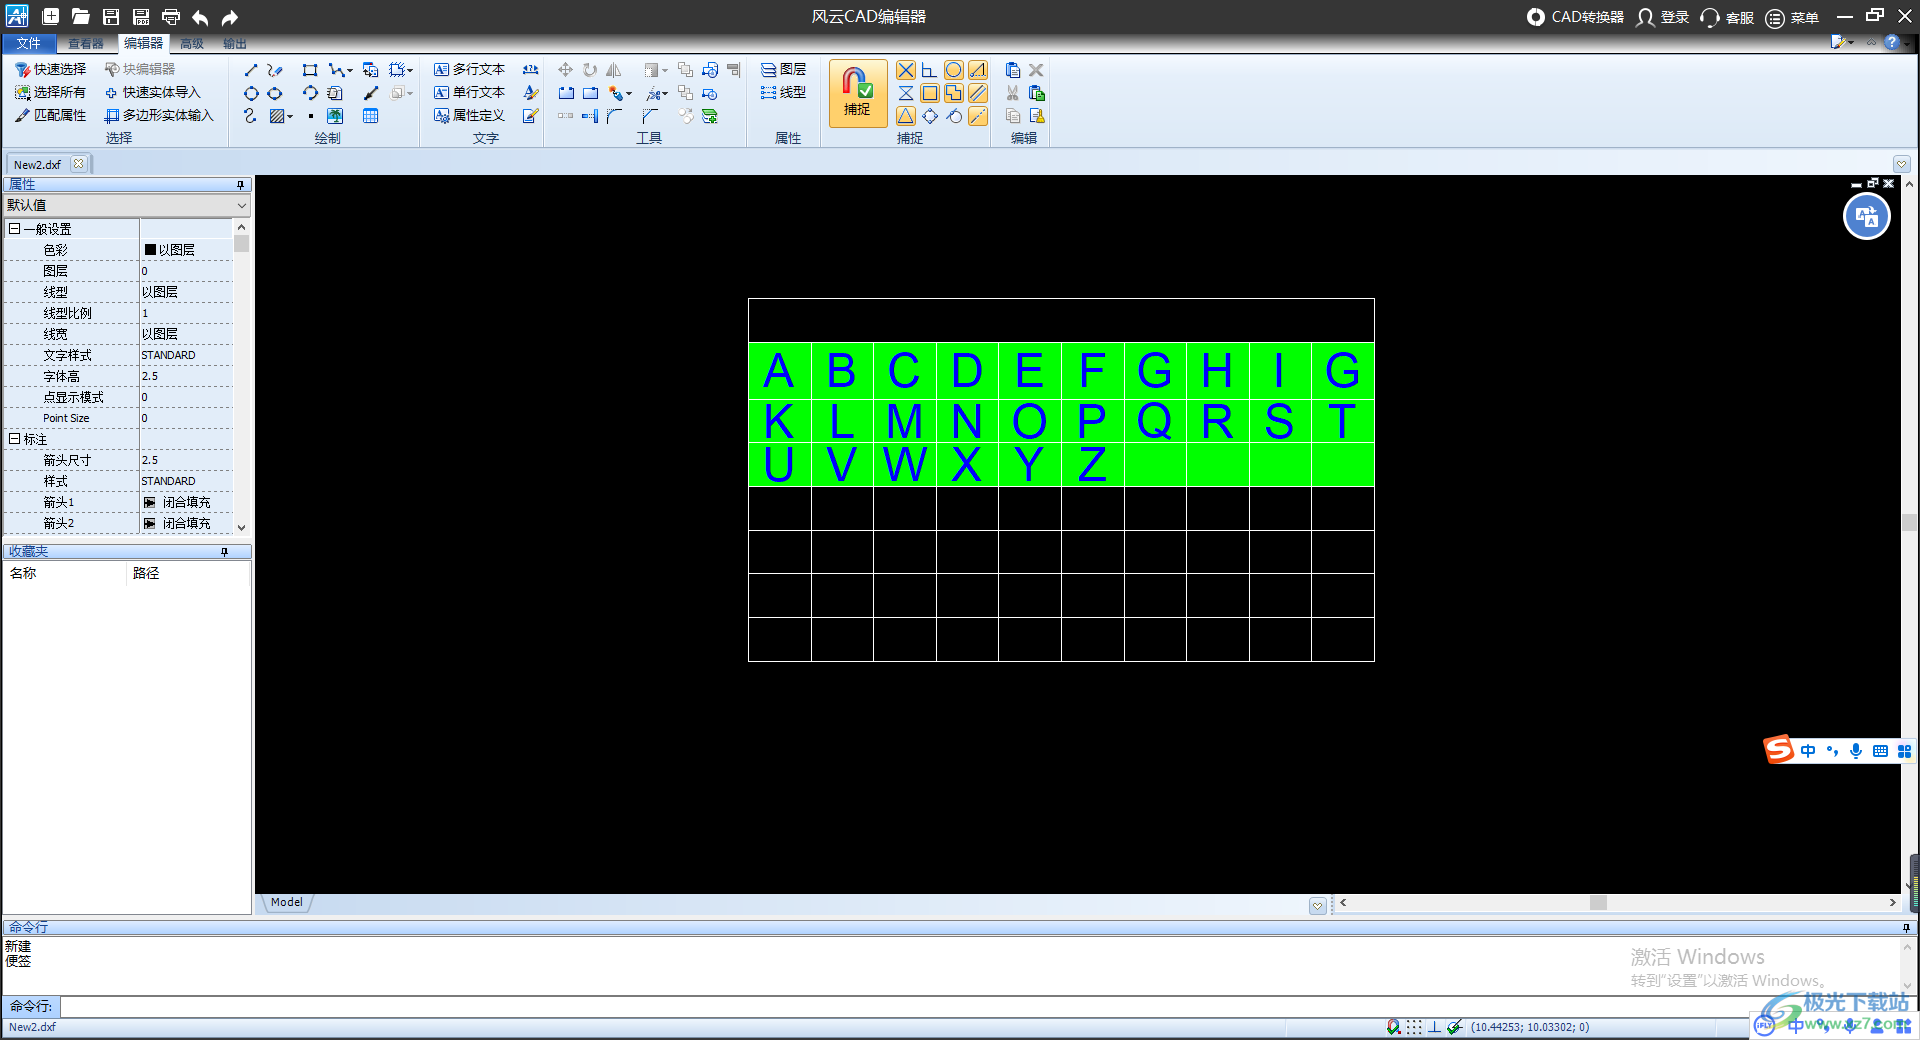Viewport: 1920px width, 1040px height.
Task: Toggle the 捕捉 snap magnet button
Action: click(x=857, y=92)
